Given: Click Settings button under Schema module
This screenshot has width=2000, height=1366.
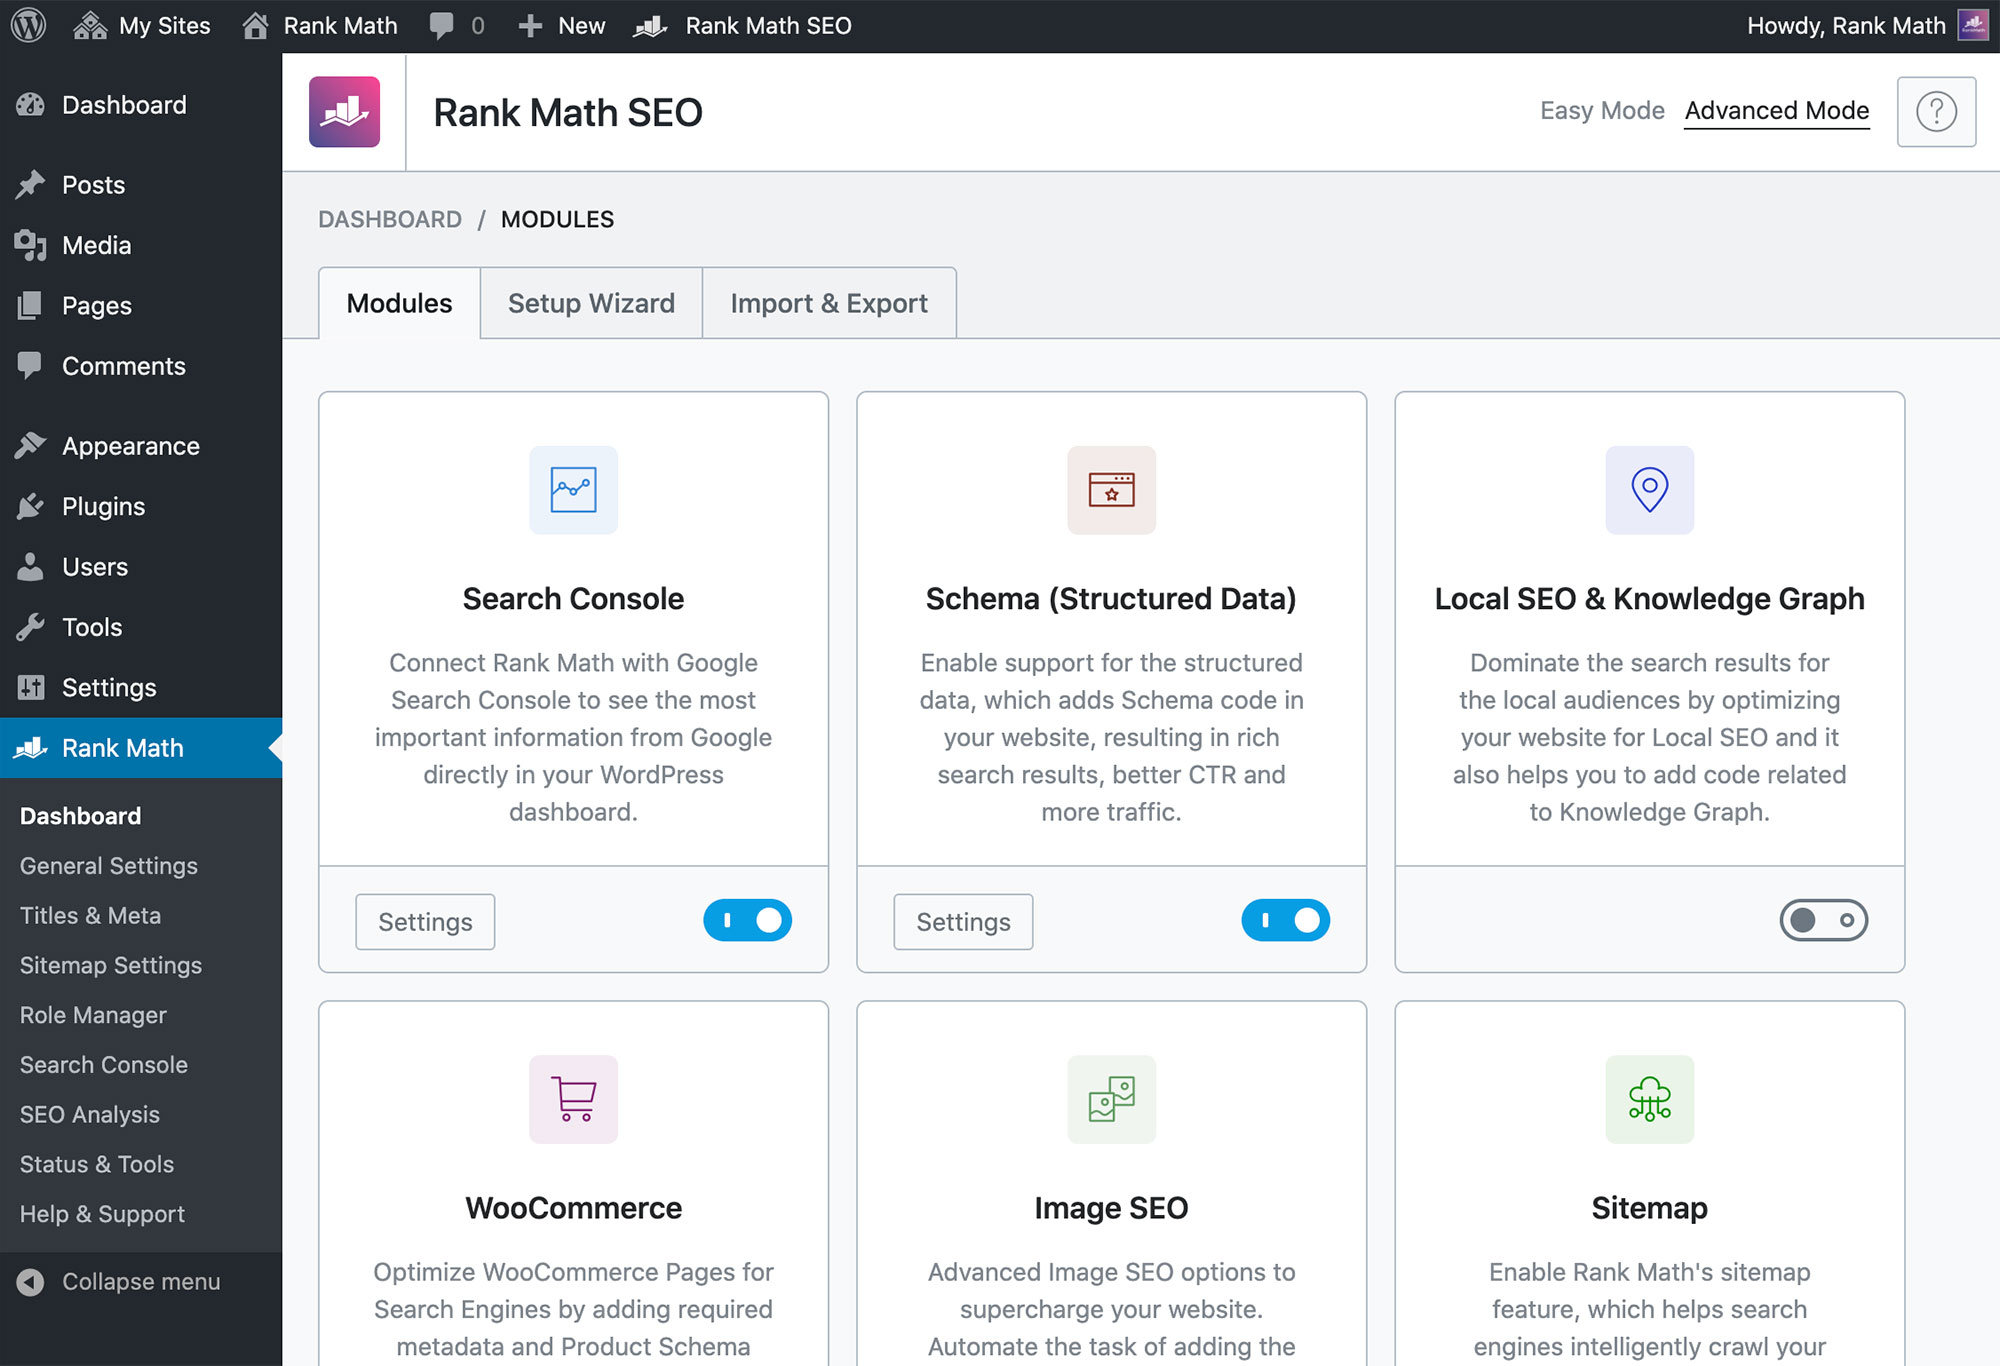Looking at the screenshot, I should coord(964,921).
